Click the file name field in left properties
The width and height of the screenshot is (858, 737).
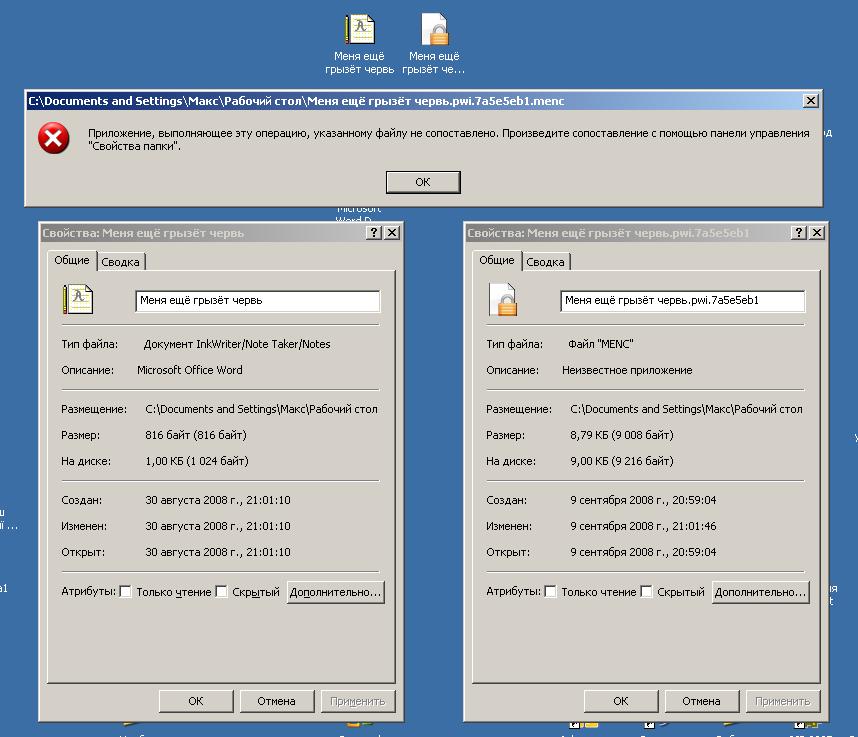tap(257, 300)
